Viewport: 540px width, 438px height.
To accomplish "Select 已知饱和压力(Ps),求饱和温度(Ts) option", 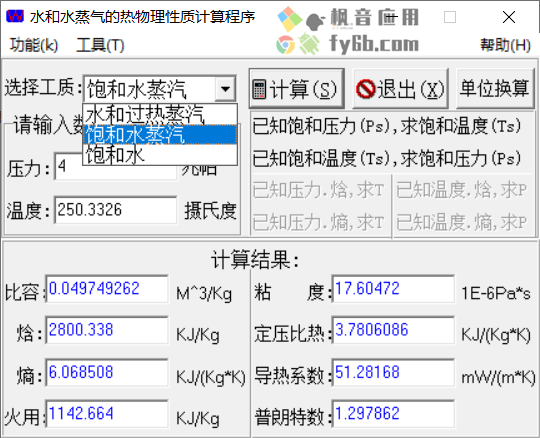I will pyautogui.click(x=386, y=126).
